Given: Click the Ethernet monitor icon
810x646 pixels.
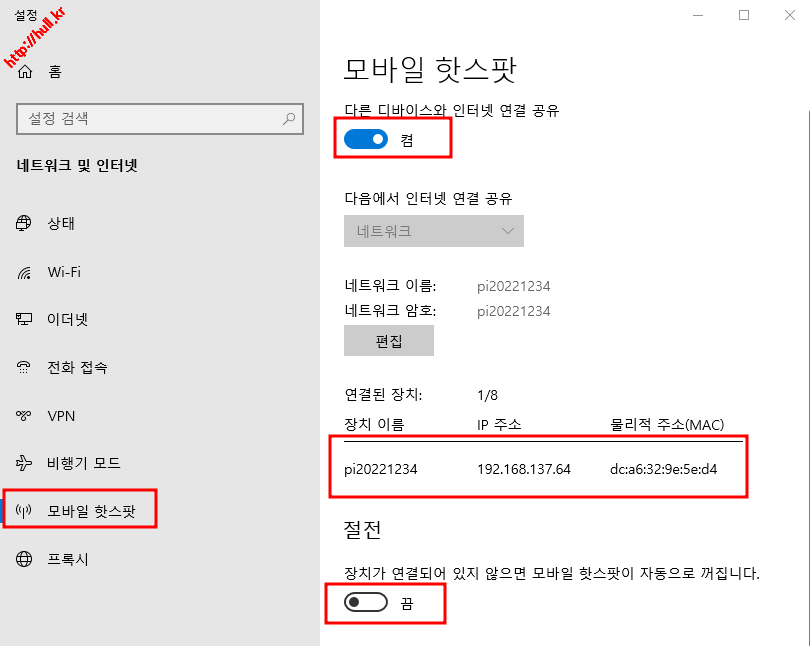Looking at the screenshot, I should pos(25,320).
